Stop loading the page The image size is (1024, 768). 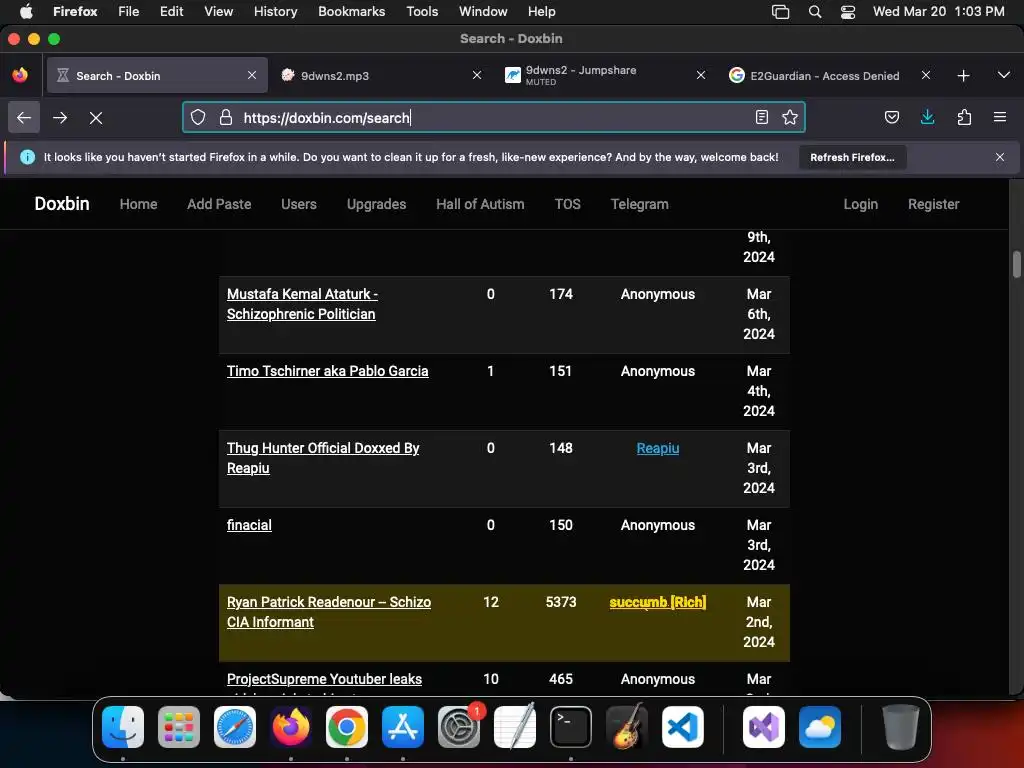click(96, 118)
